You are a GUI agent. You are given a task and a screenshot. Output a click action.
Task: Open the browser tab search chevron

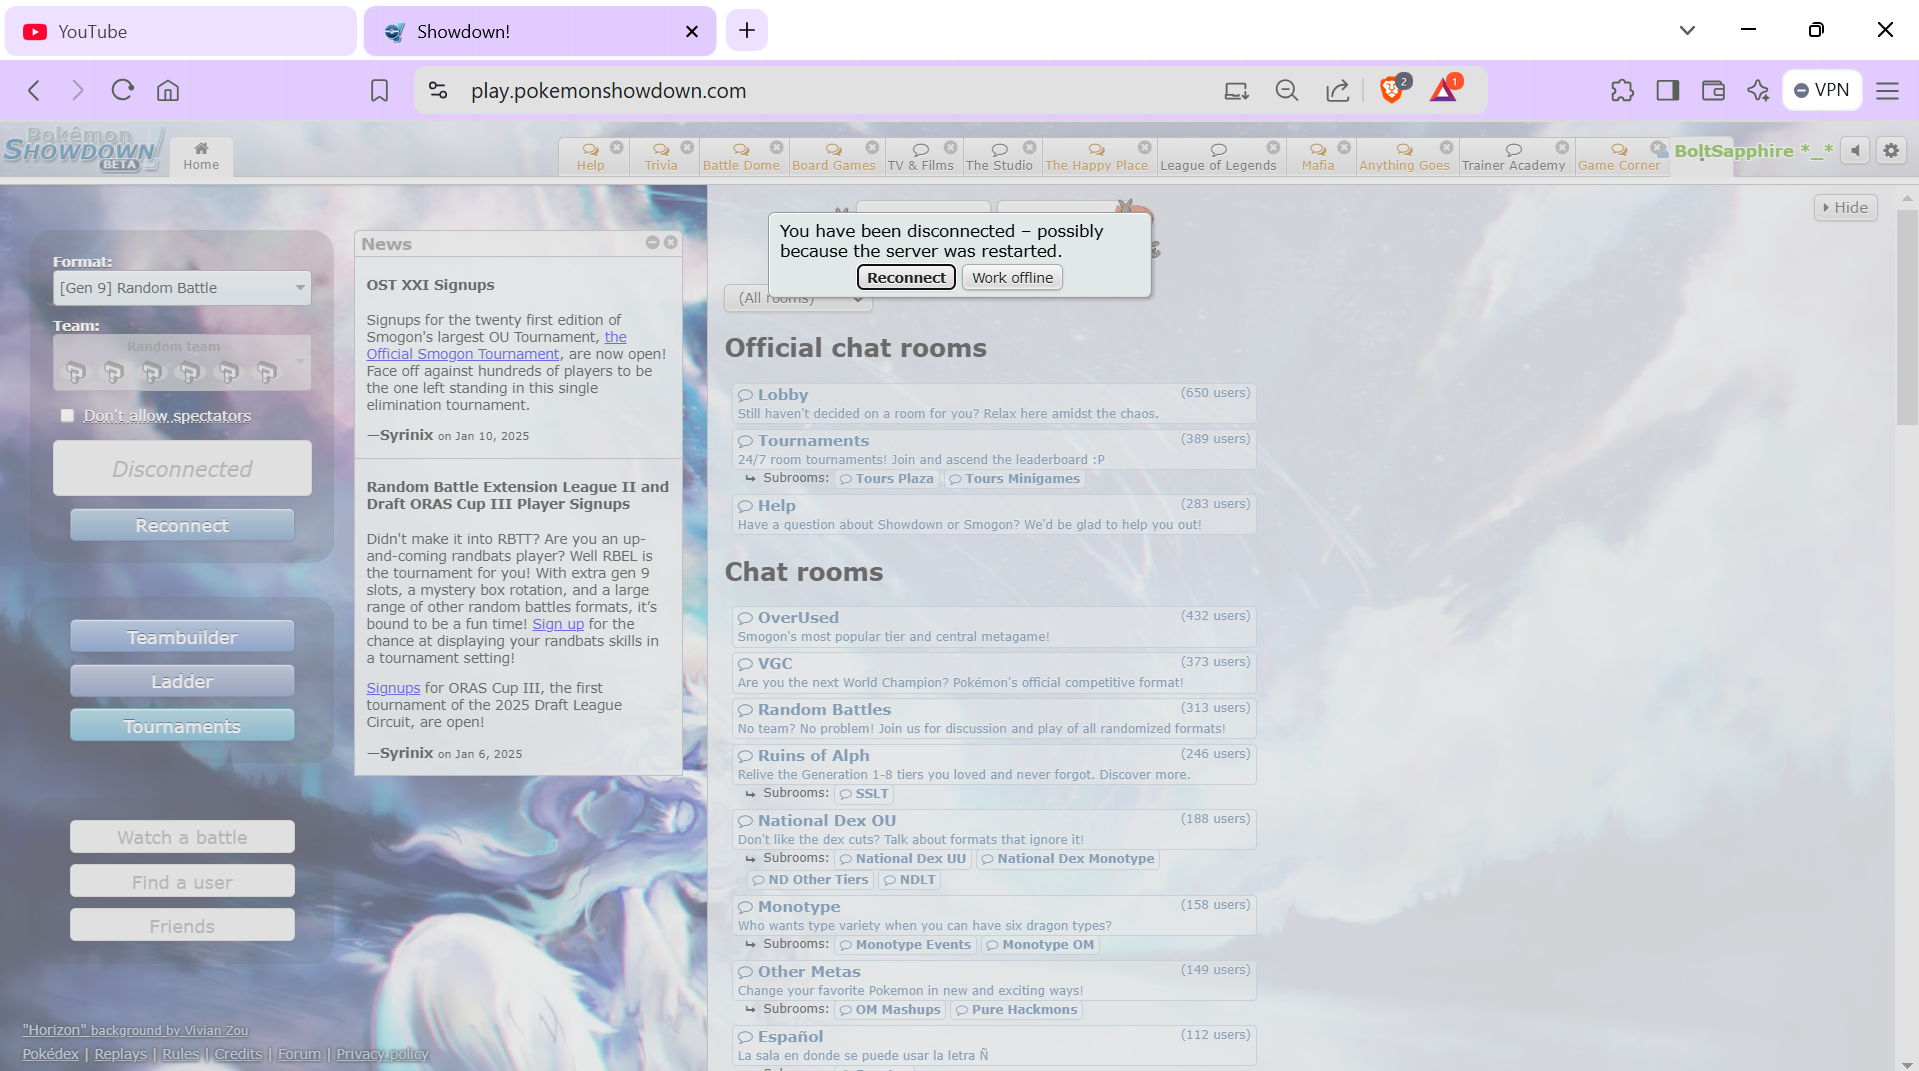(x=1687, y=31)
